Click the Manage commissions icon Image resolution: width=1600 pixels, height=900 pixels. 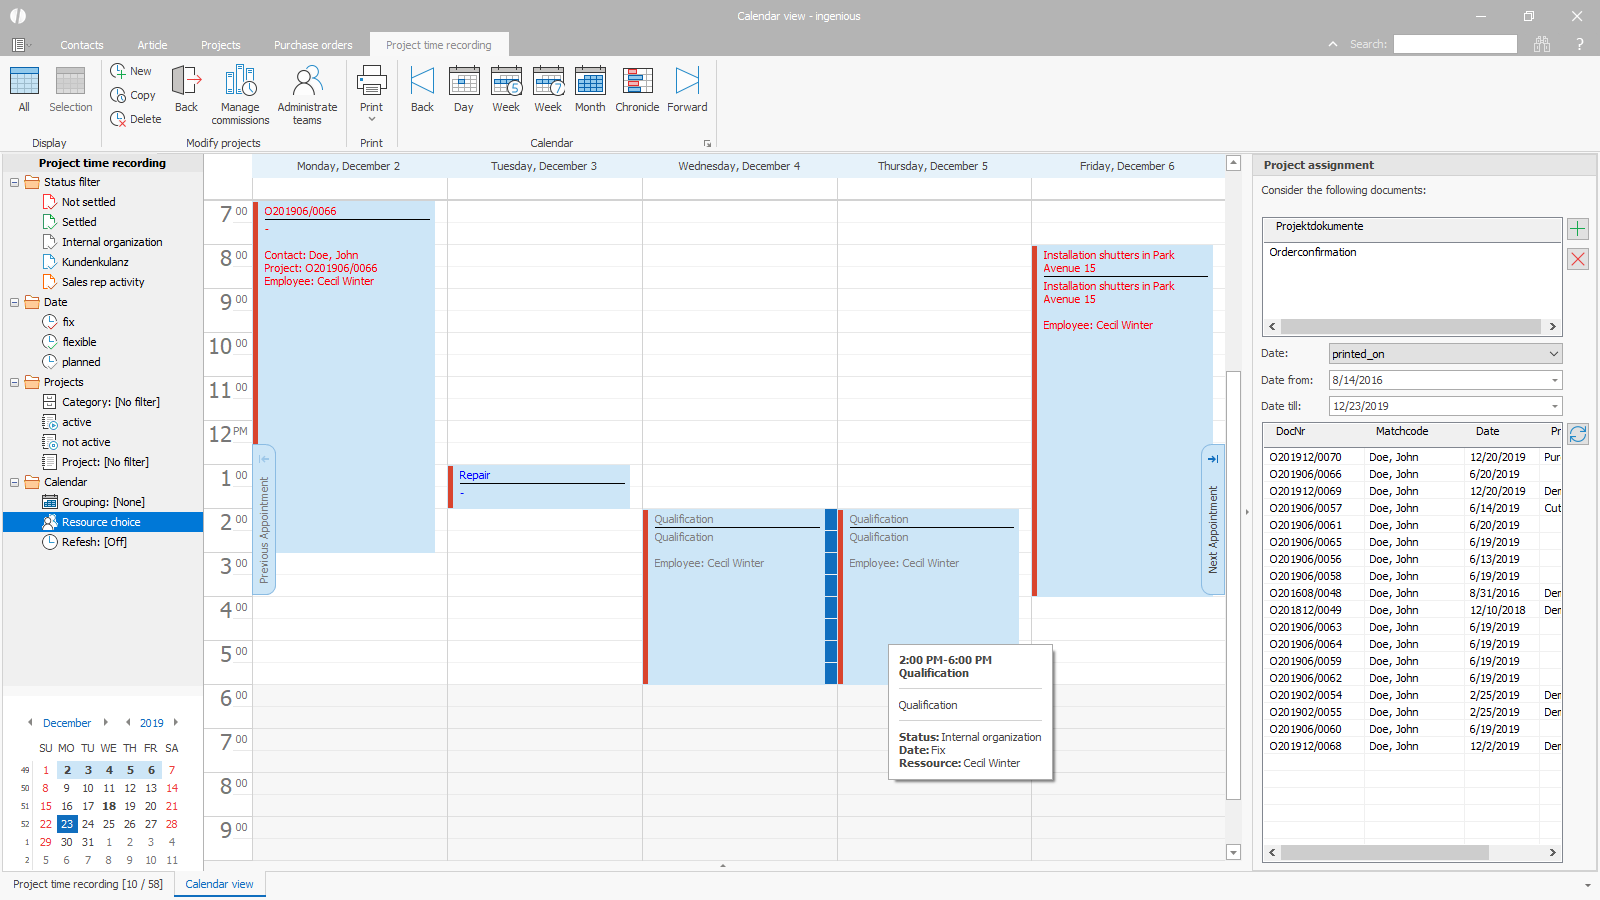240,95
